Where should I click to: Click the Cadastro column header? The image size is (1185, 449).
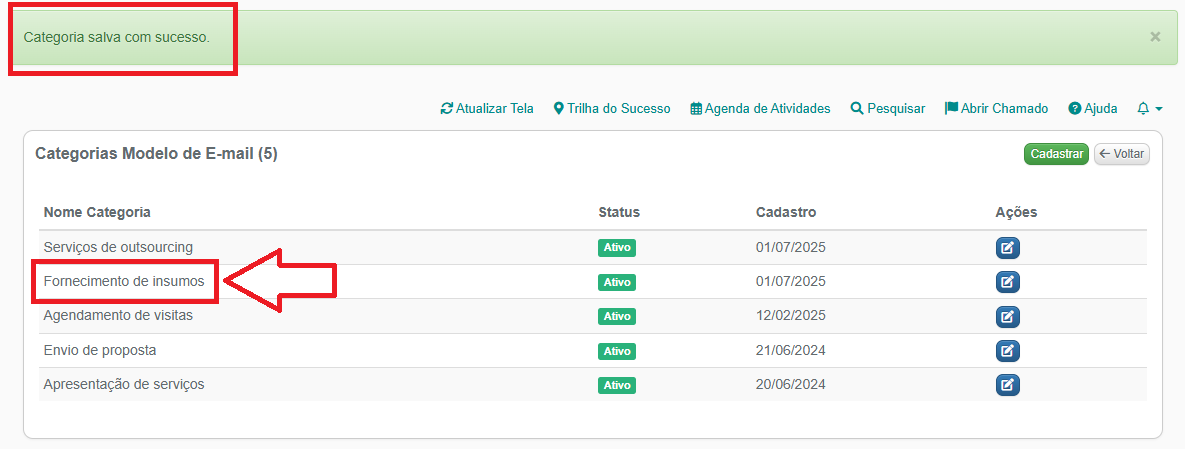(x=786, y=212)
